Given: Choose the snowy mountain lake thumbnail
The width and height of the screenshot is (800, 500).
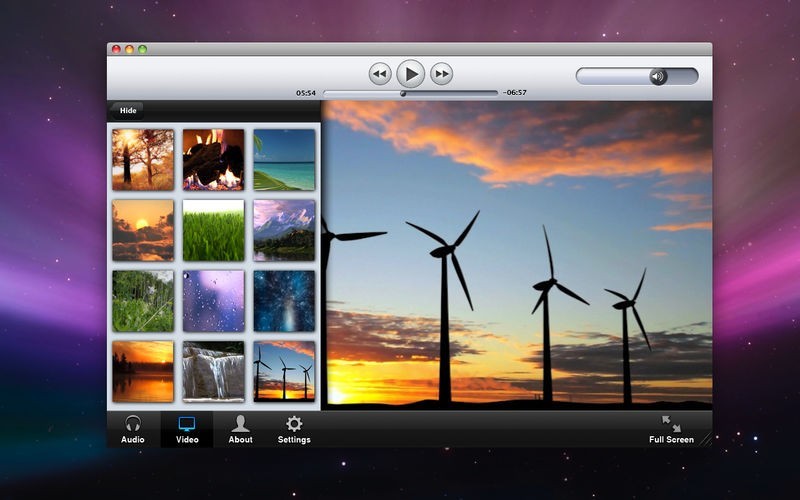Looking at the screenshot, I should [284, 230].
